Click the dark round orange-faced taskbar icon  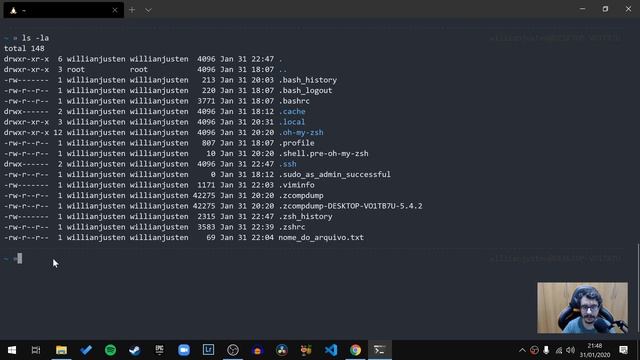click(257, 350)
